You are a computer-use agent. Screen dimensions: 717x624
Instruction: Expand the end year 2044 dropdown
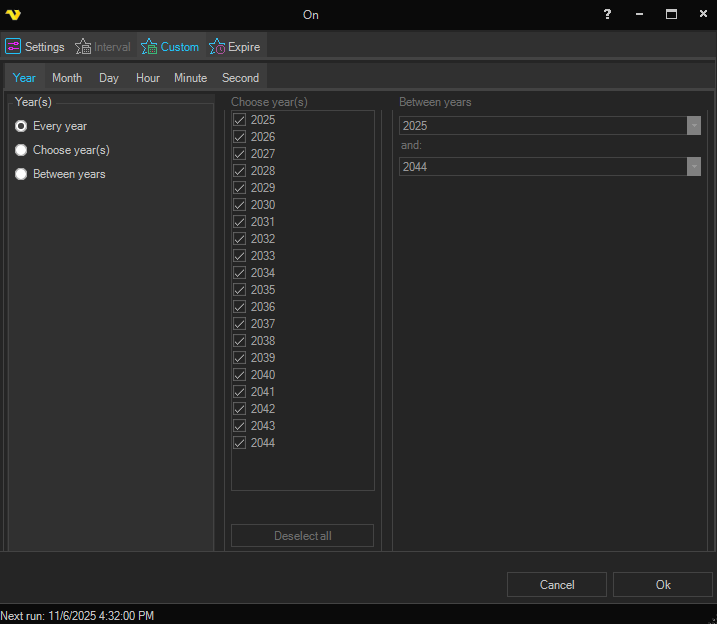pos(693,167)
